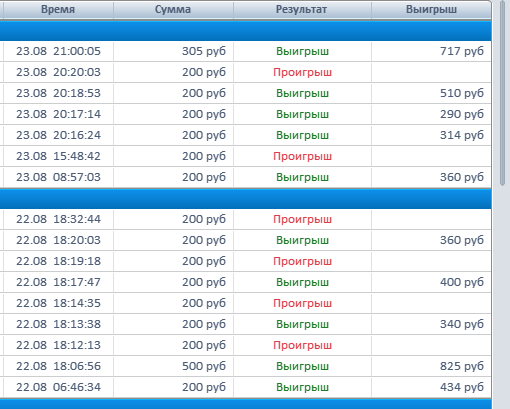The image size is (510, 409).
Task: Click Выигрыш result in the 20:18:53 row
Action: 302,93
